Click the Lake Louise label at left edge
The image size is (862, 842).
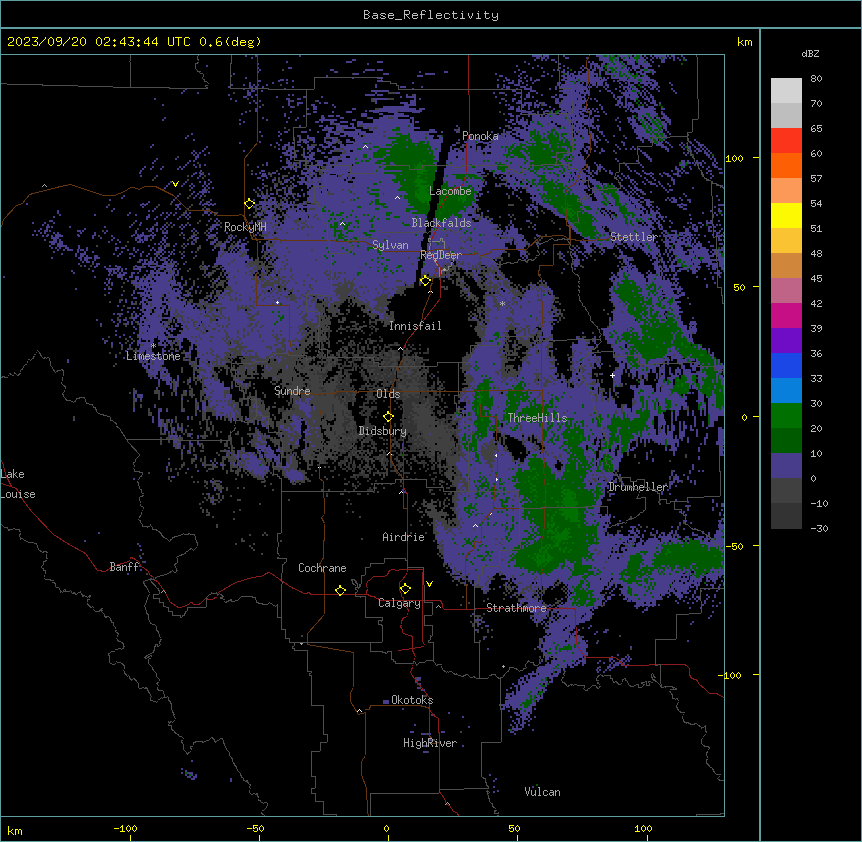16,484
